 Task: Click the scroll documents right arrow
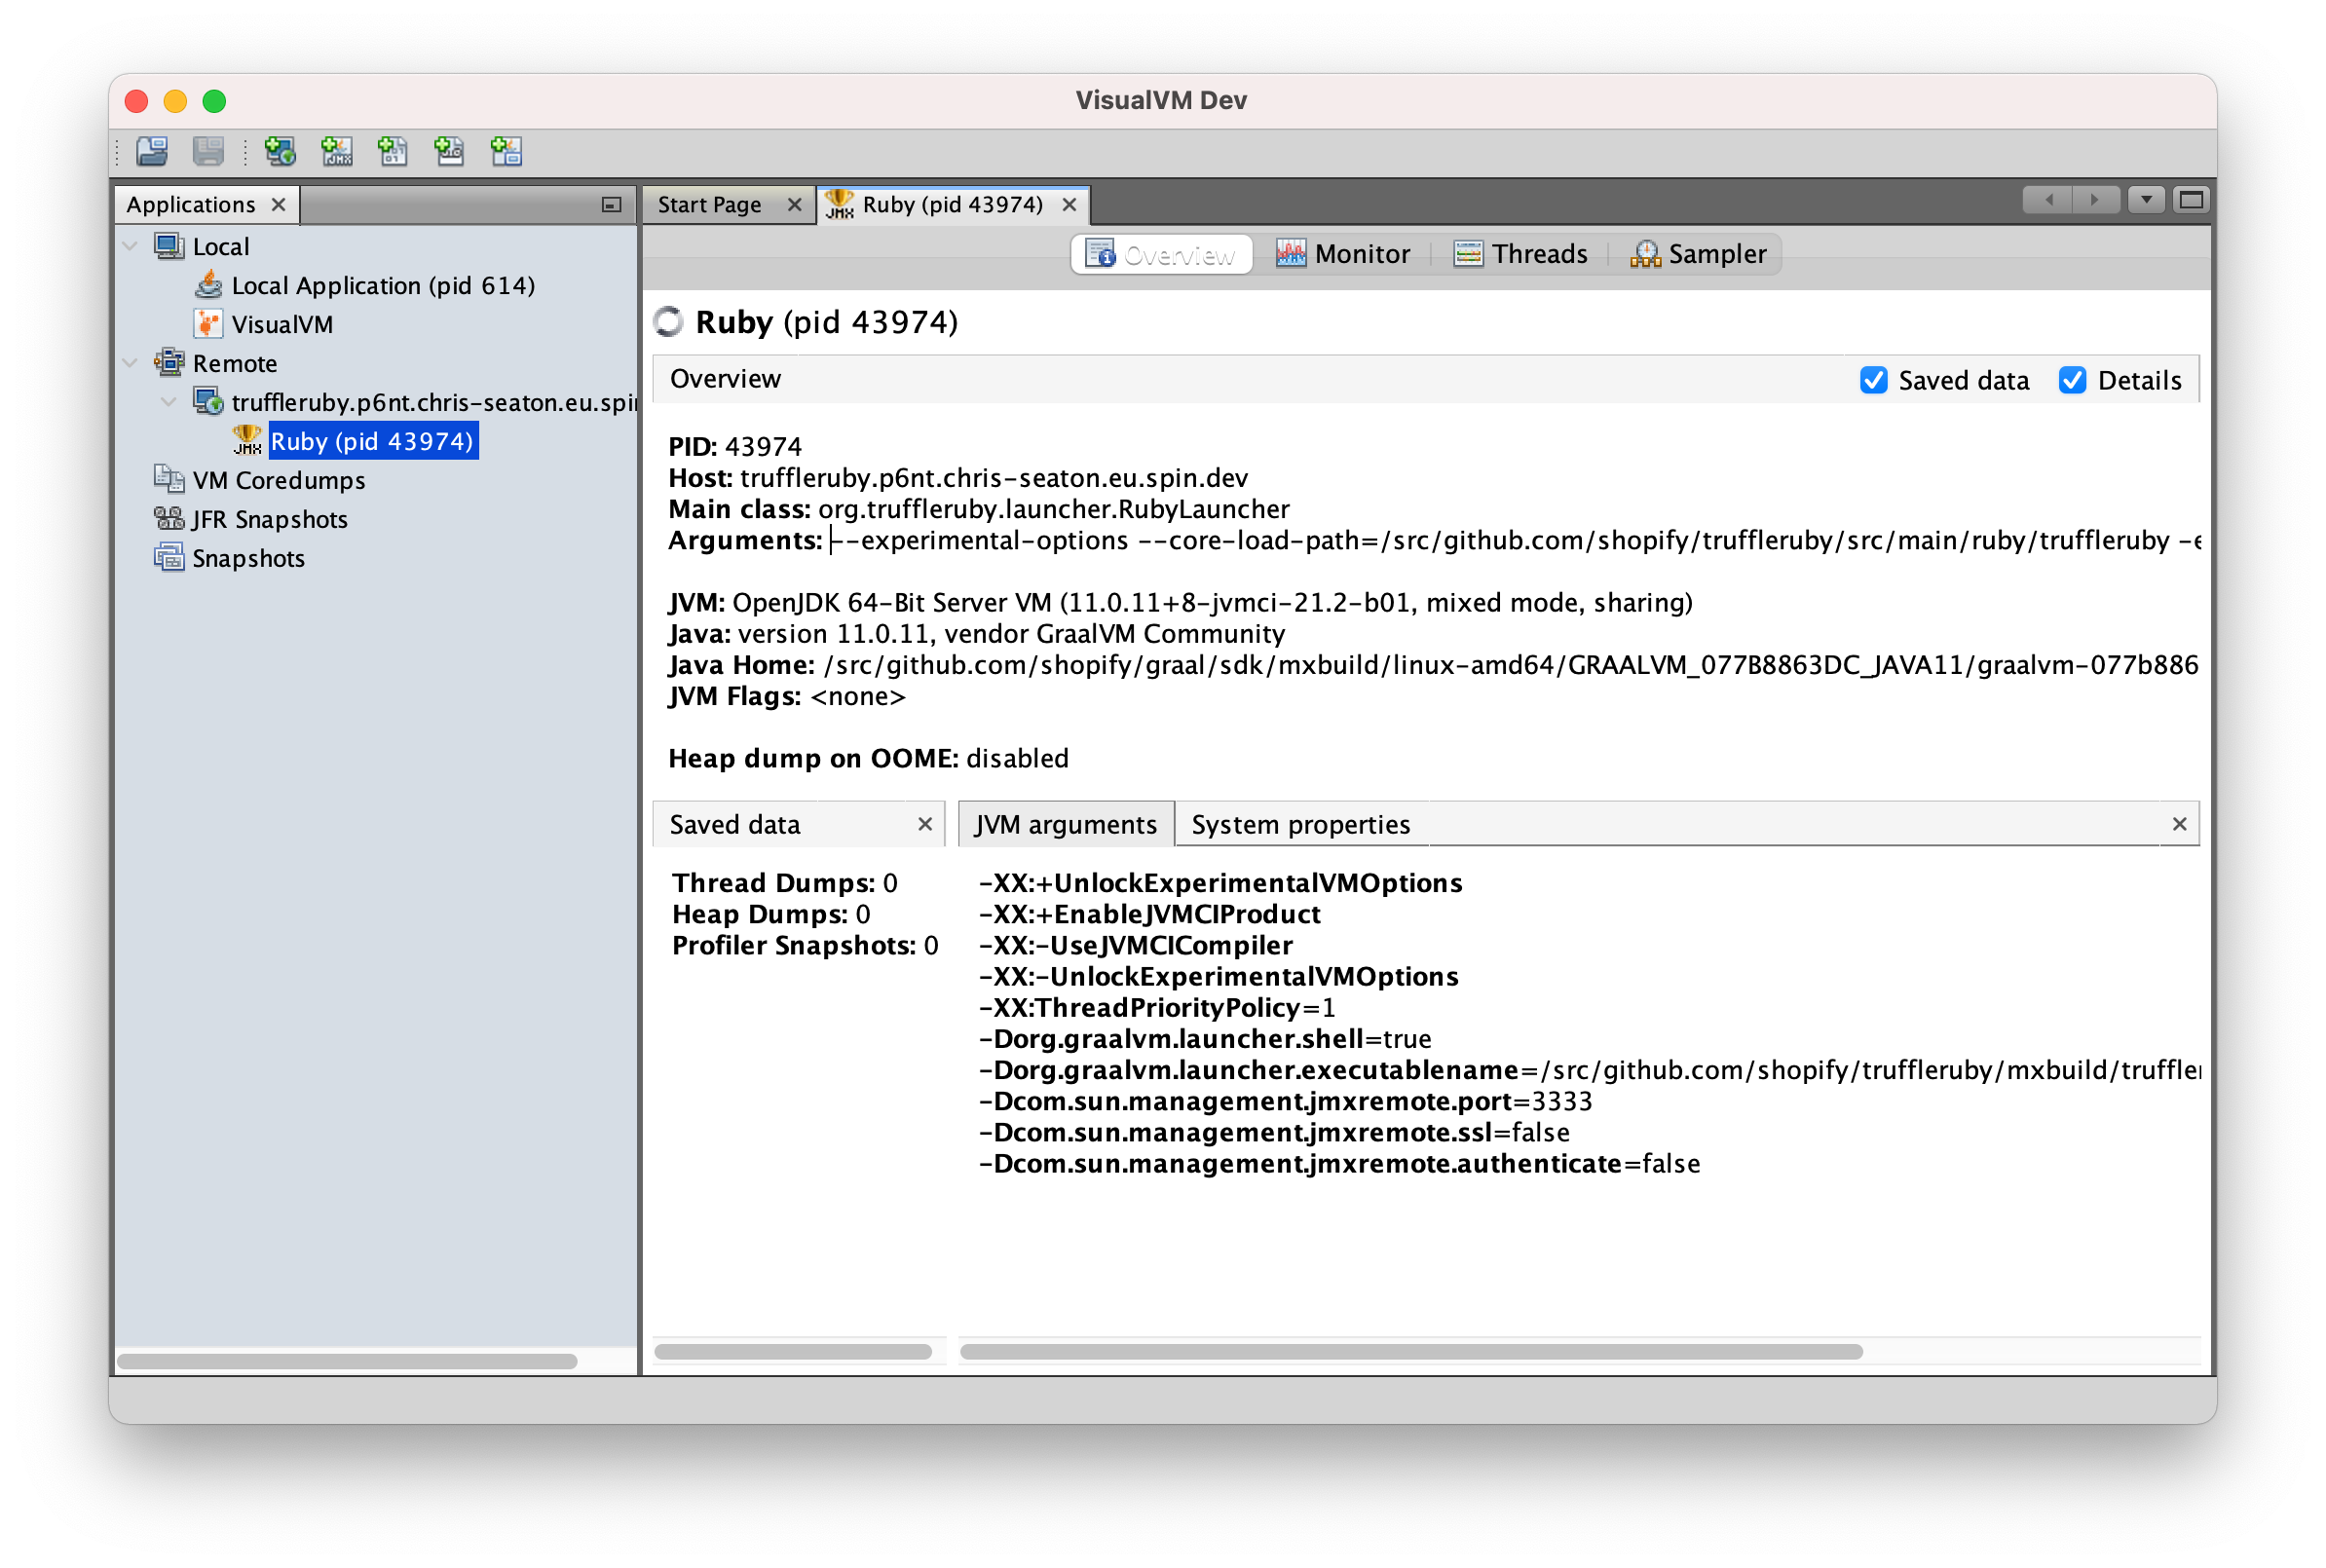click(x=2095, y=200)
